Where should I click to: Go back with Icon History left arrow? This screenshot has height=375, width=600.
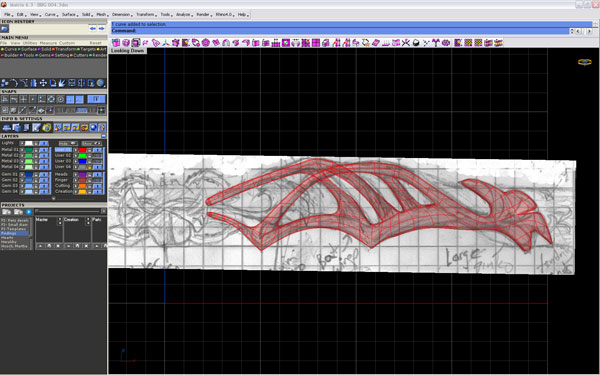[93, 29]
